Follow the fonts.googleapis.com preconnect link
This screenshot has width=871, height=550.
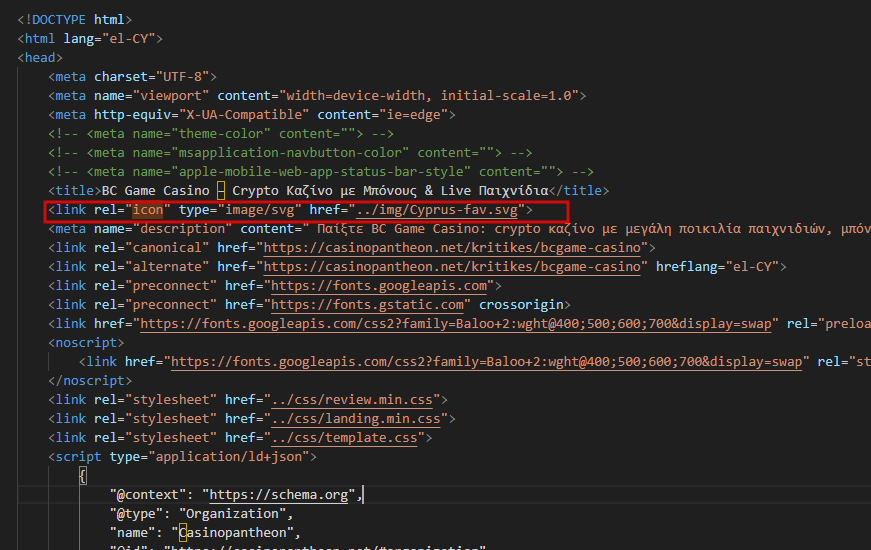(x=379, y=286)
